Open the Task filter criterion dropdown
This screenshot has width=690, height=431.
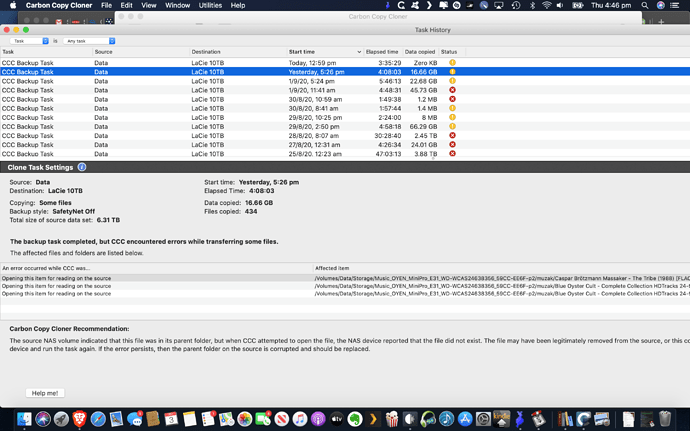click(29, 41)
